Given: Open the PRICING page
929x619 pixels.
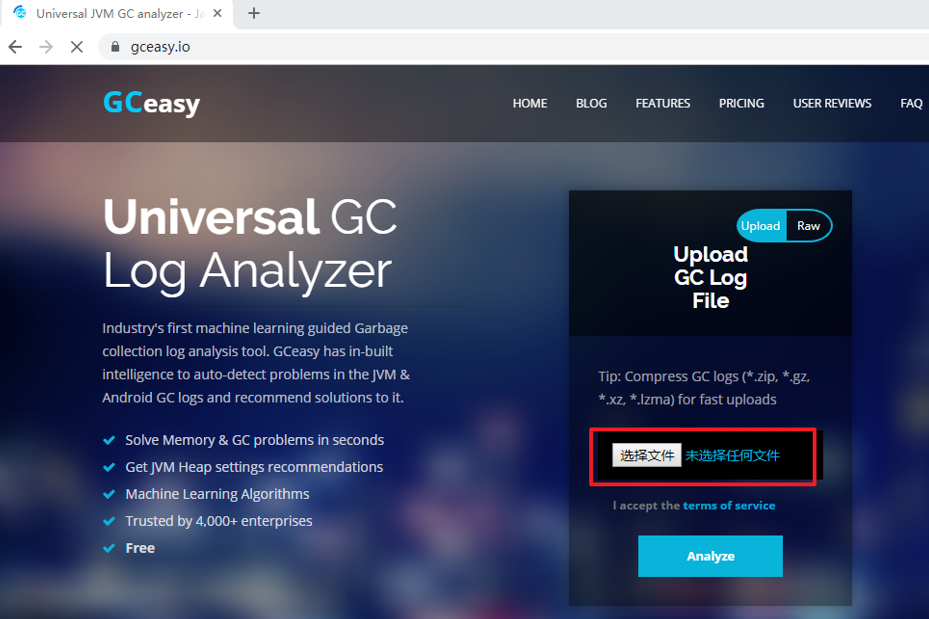Looking at the screenshot, I should coord(741,104).
